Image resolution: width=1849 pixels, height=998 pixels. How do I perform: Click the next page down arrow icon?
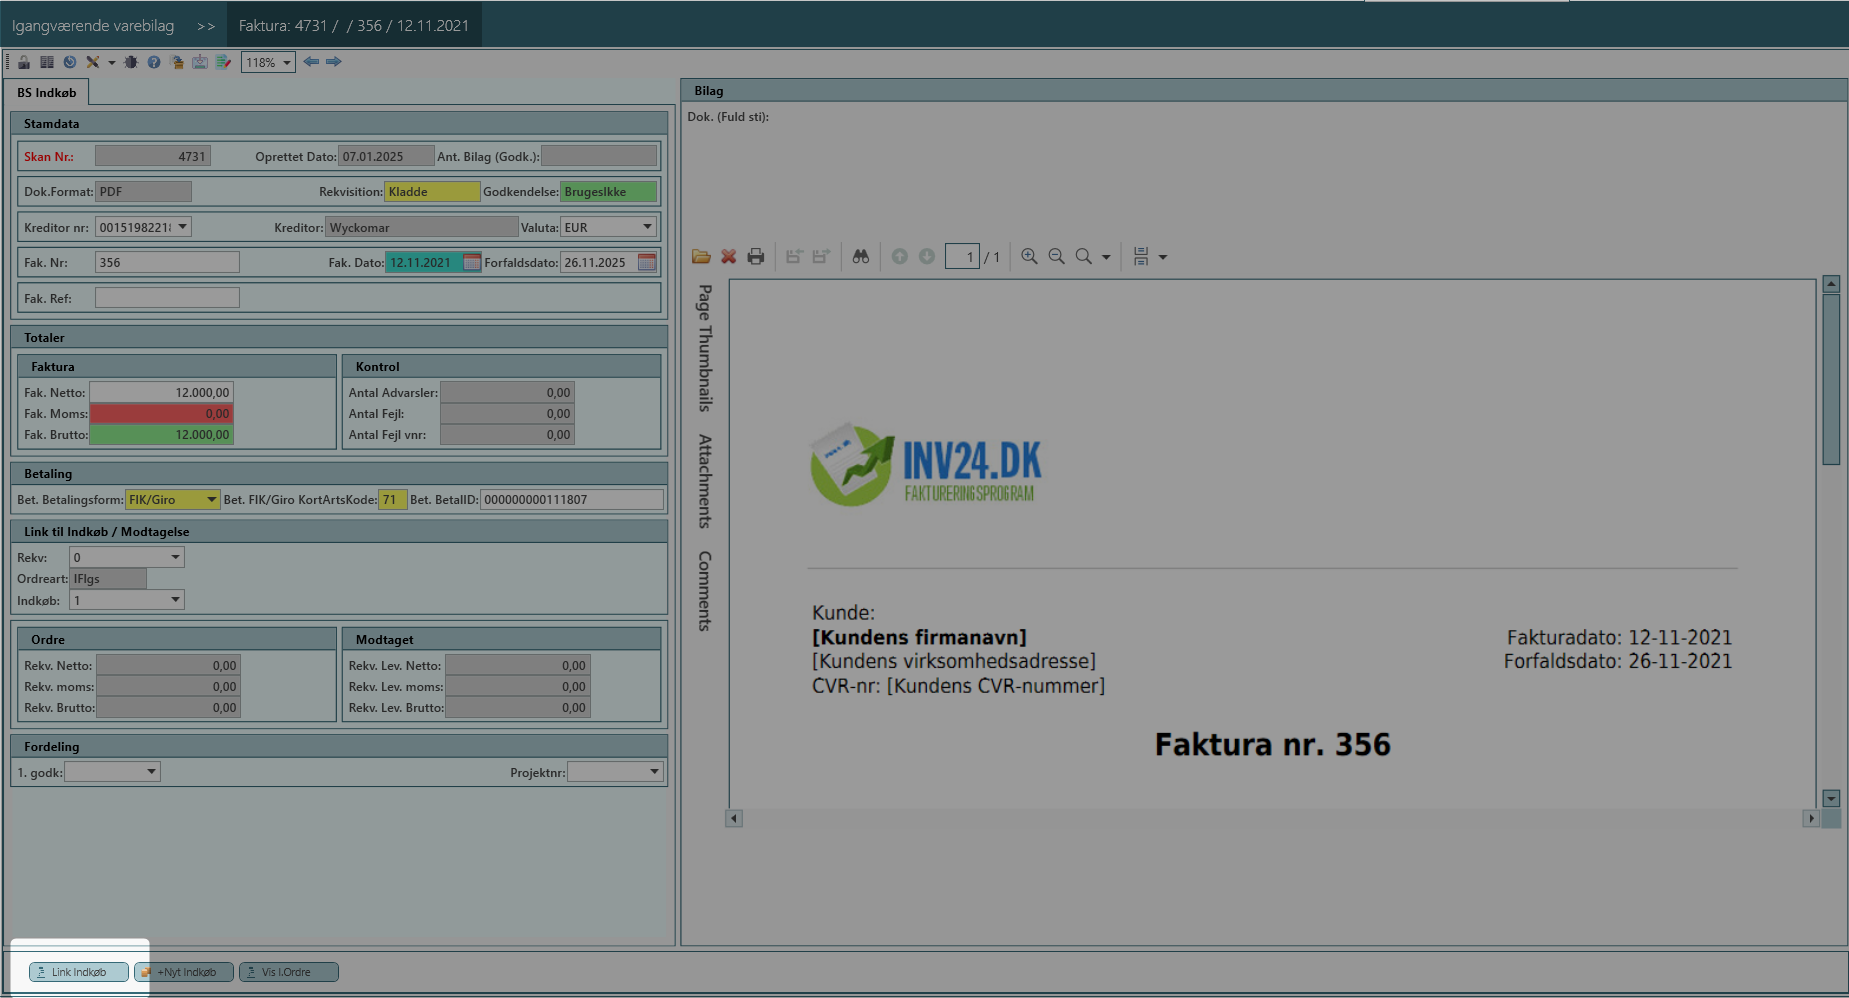[927, 257]
